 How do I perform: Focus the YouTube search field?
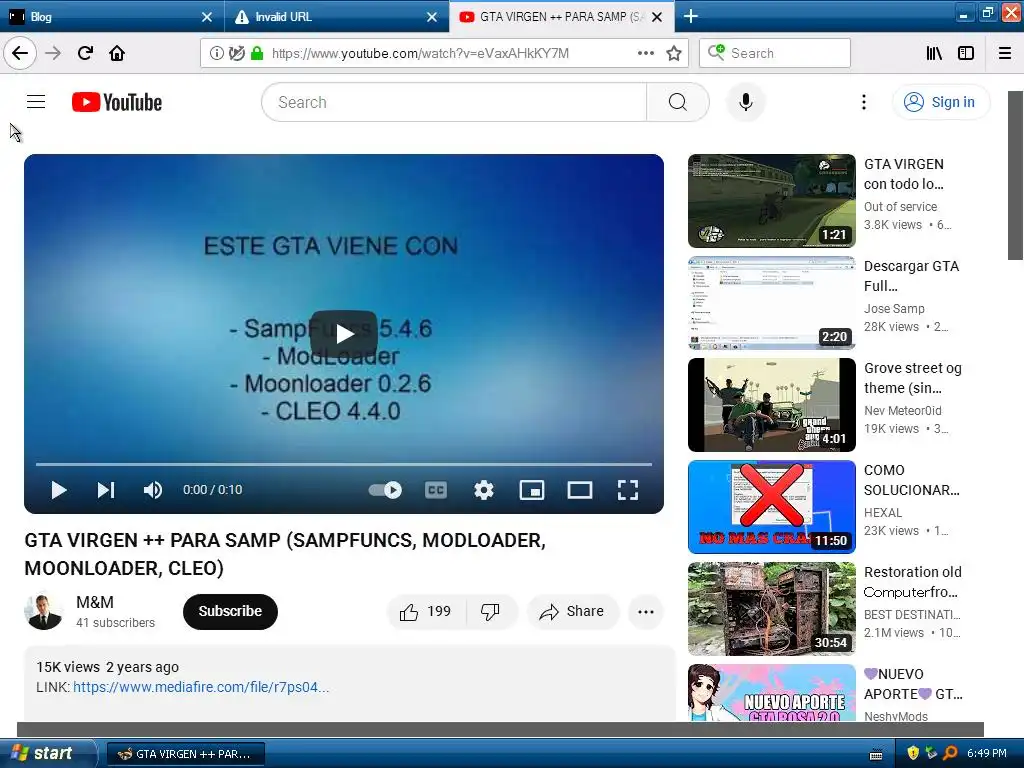[454, 102]
